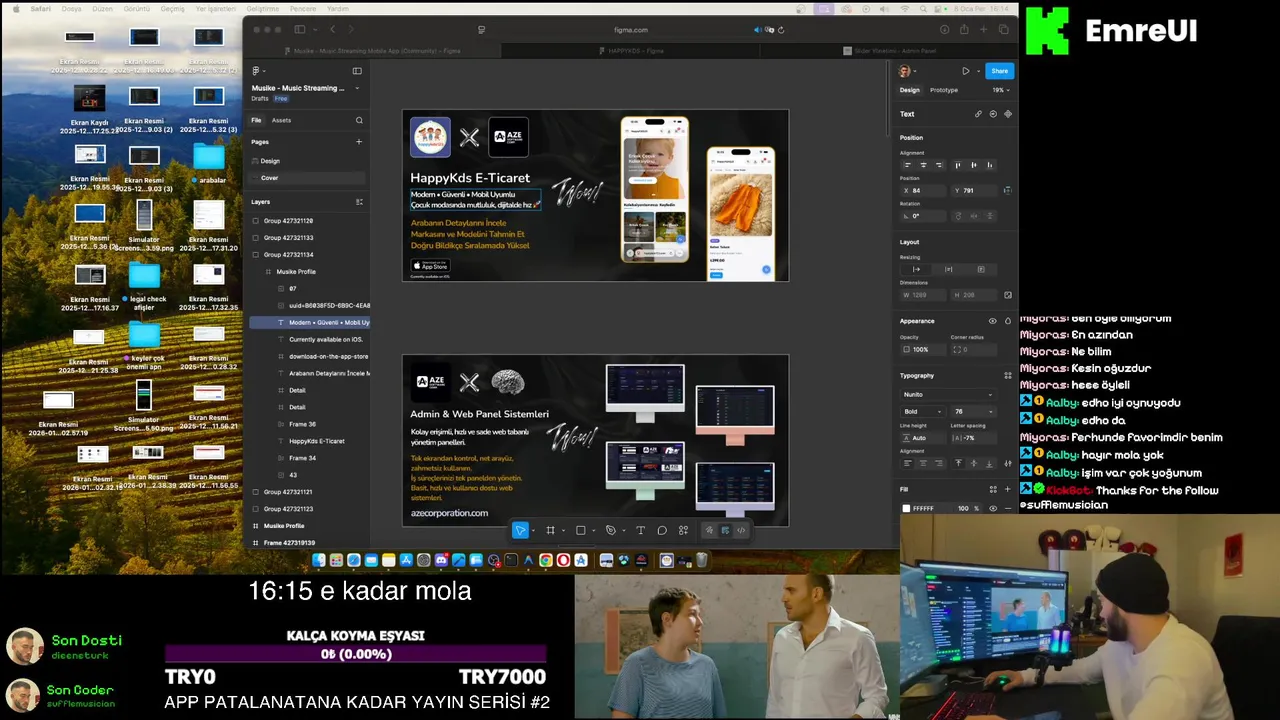
Task: Set text alignment to right in Typography
Action: pos(938,463)
